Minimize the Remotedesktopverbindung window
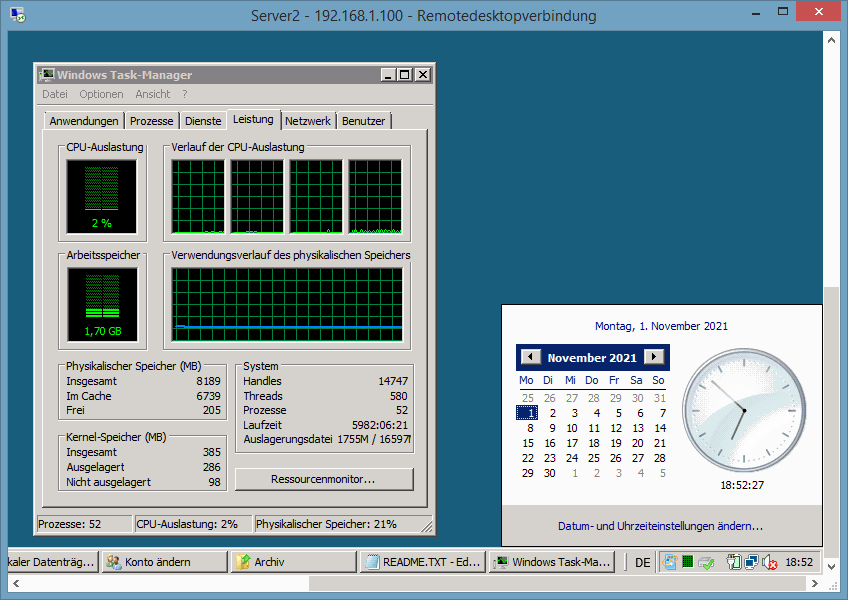 pyautogui.click(x=756, y=12)
